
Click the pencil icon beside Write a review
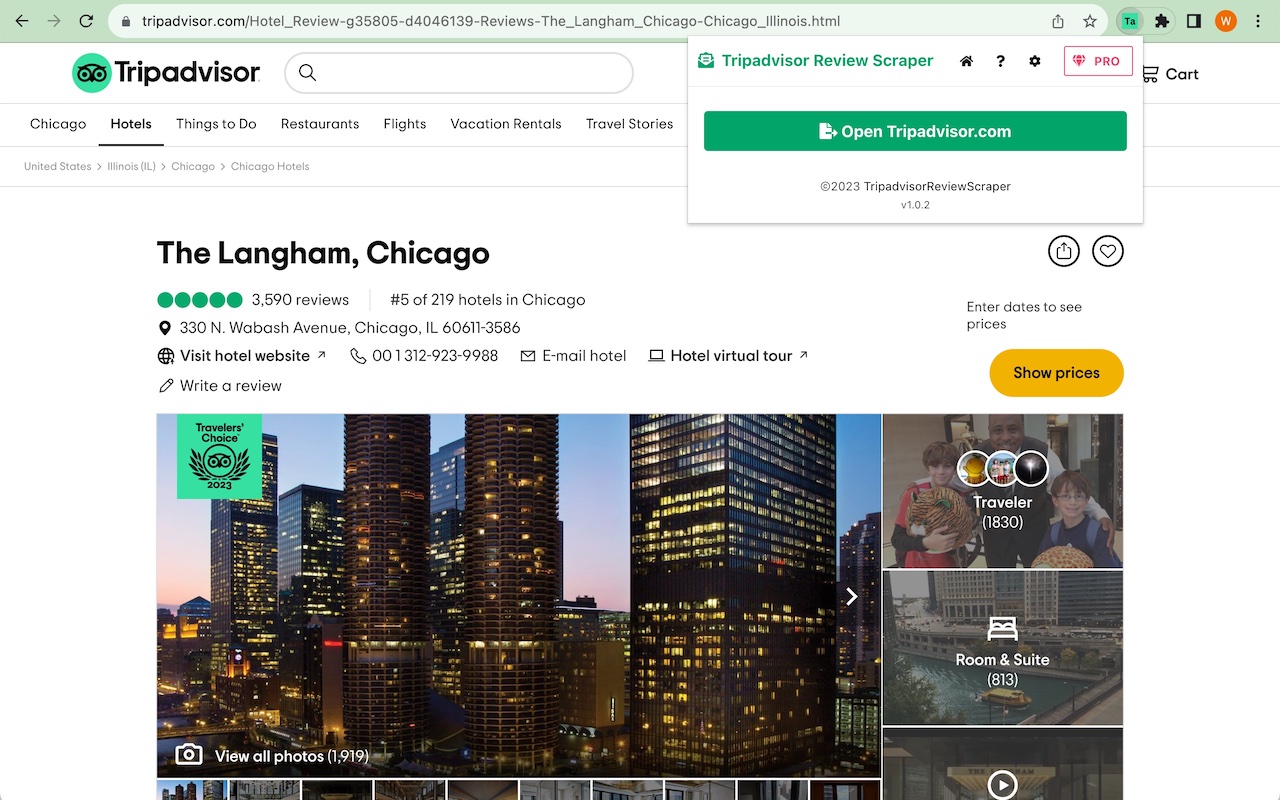pos(166,385)
